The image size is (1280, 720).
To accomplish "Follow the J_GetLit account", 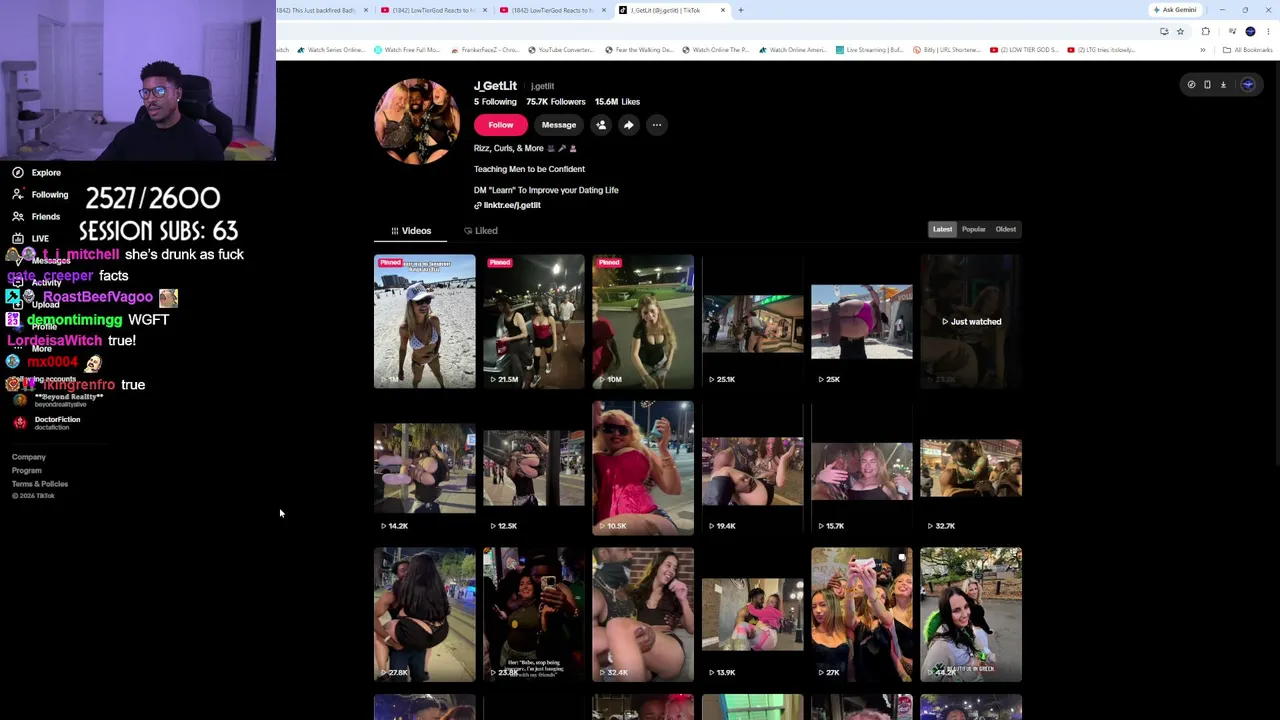I will (x=501, y=125).
